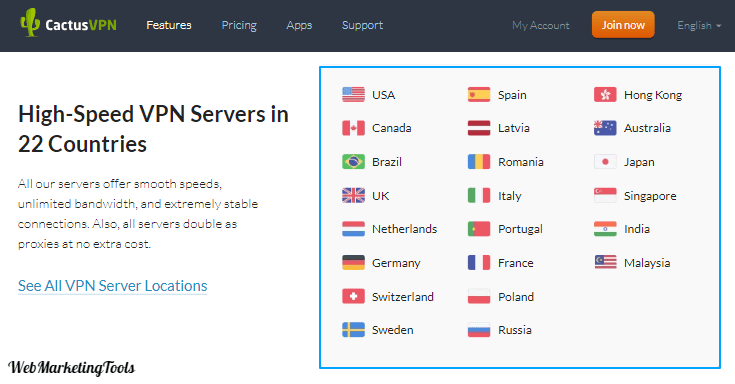Select the Singapore country label
The image size is (735, 384).
[x=650, y=196]
